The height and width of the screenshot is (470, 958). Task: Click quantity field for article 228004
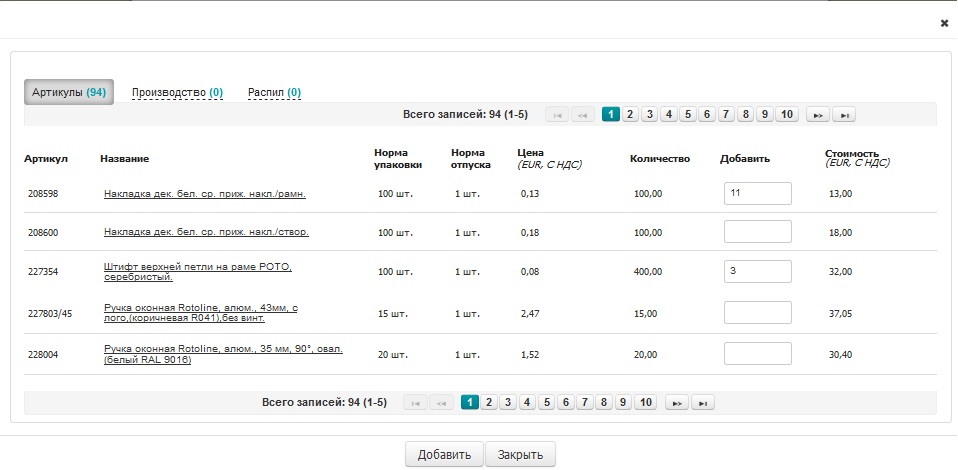point(757,354)
